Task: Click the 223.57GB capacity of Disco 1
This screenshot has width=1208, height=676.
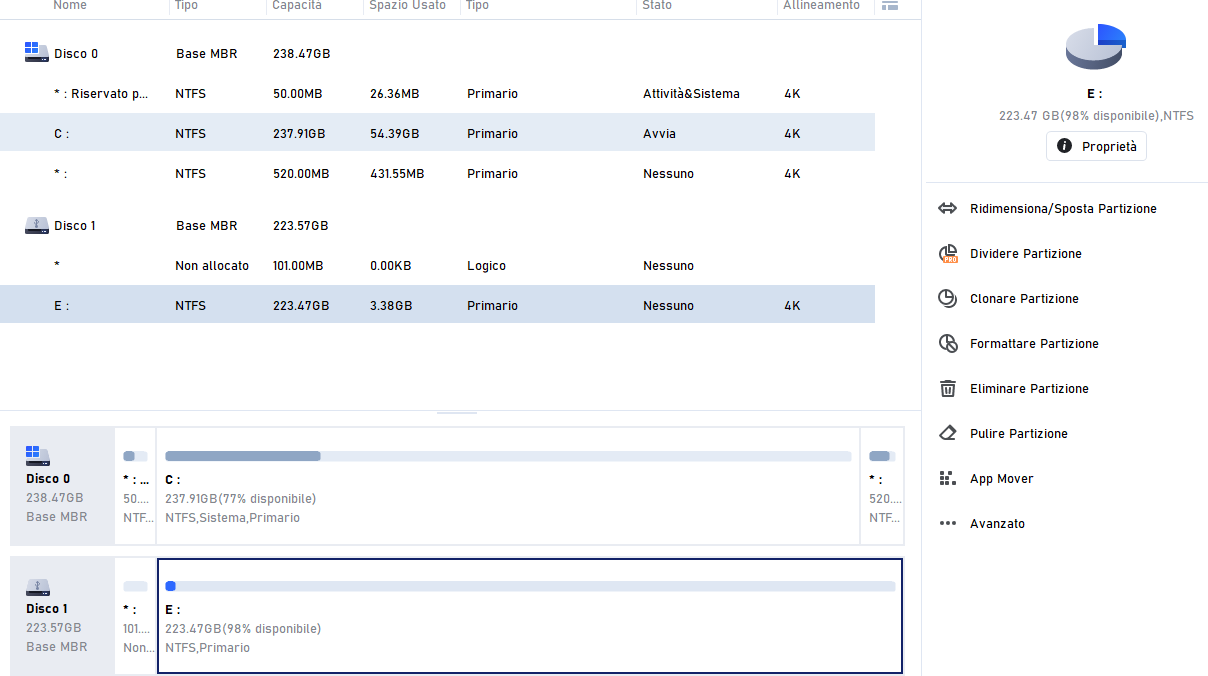Action: [301, 226]
